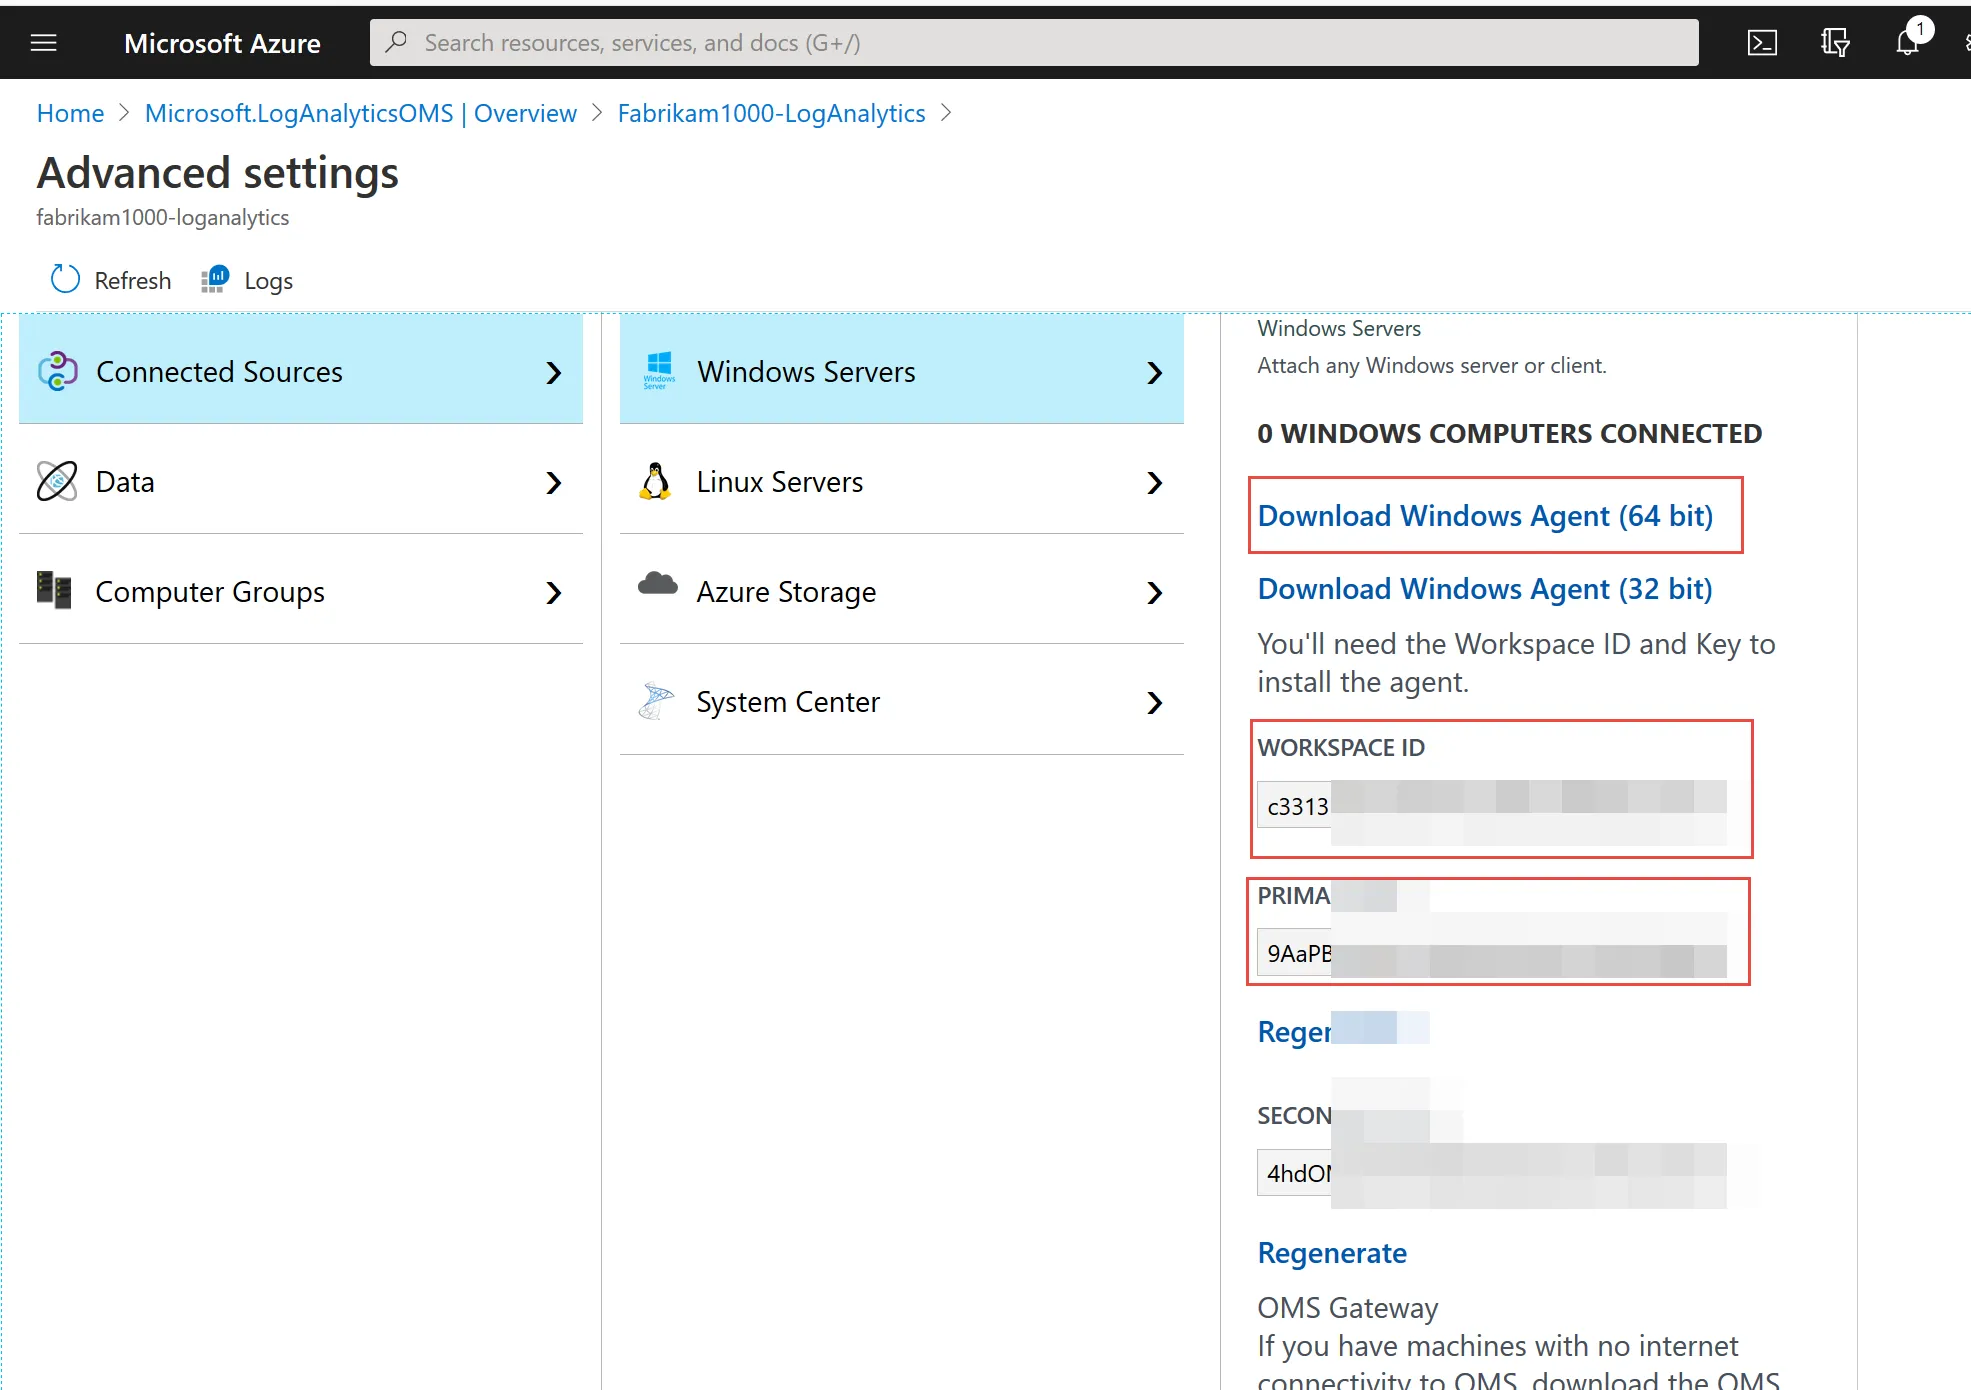Expand the Computer Groups chevron

[554, 593]
